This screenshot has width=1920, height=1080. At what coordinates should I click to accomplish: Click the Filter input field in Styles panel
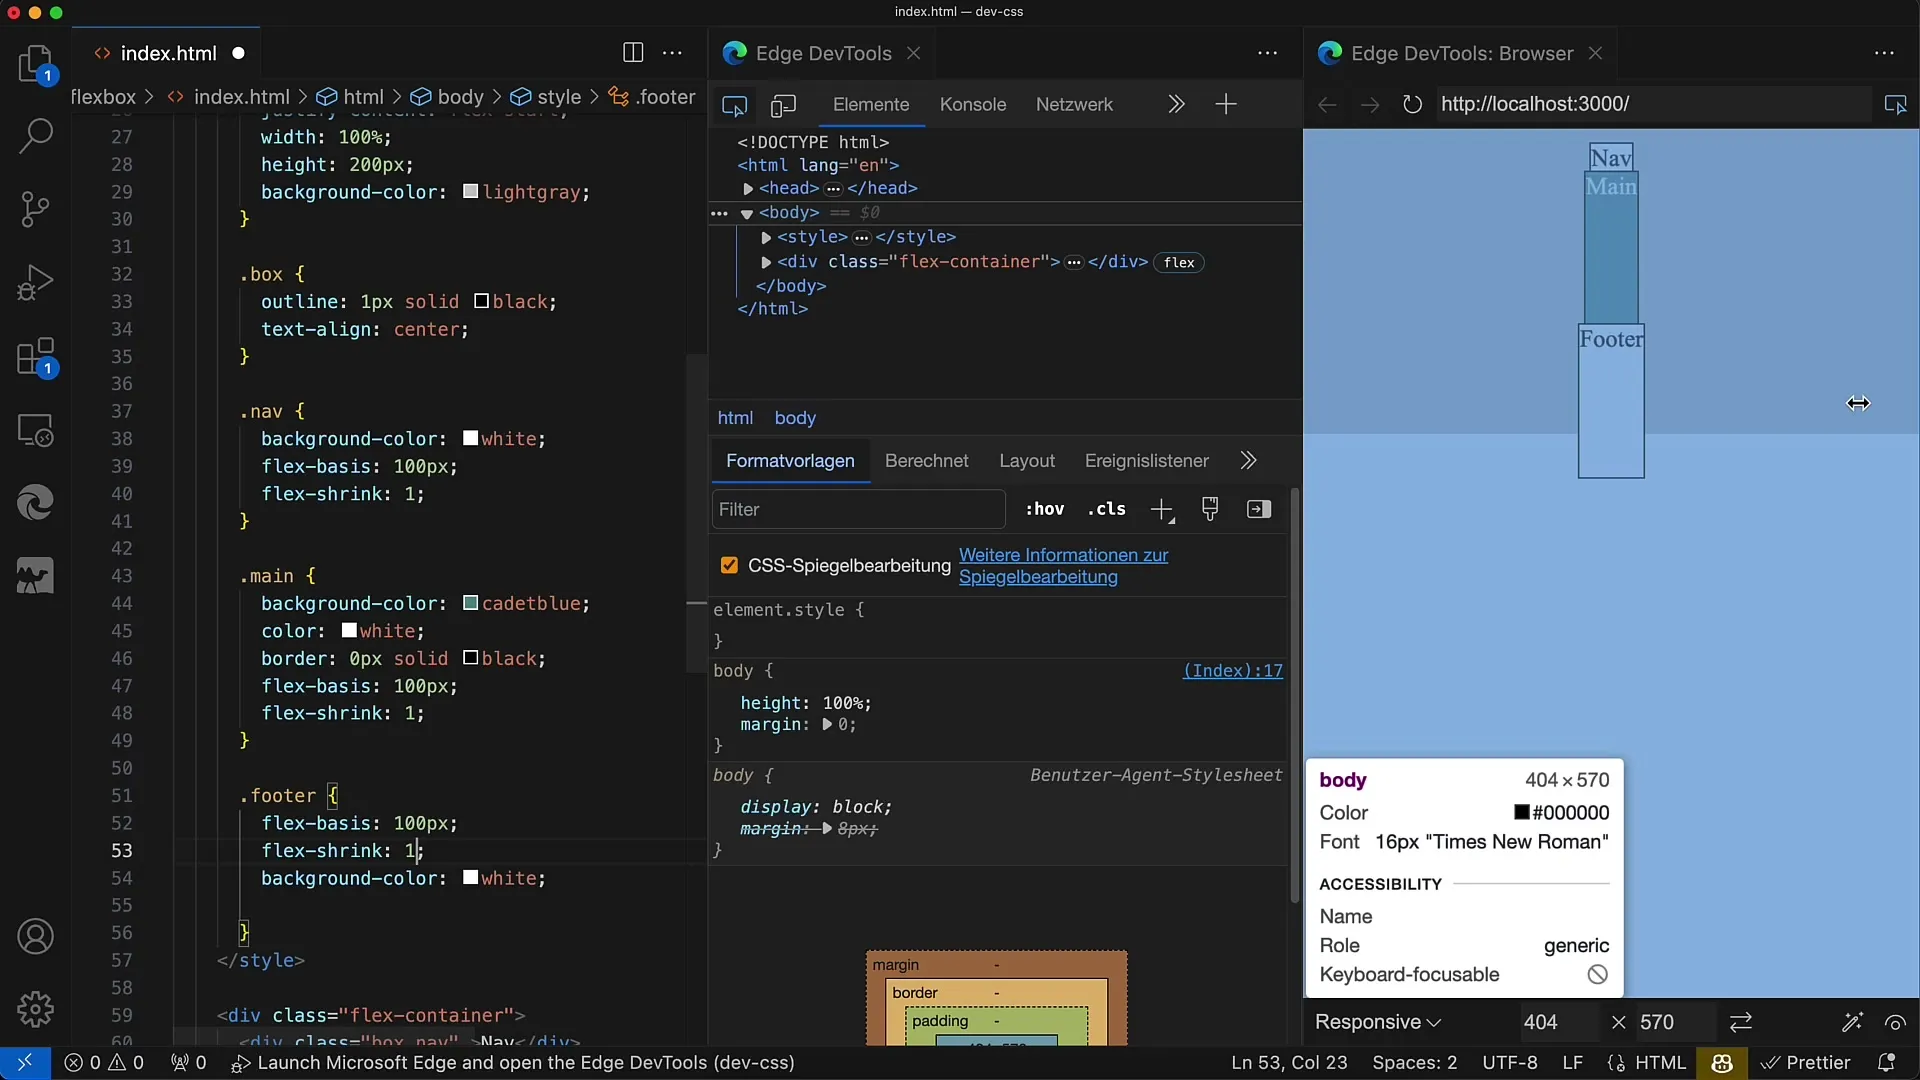(857, 509)
